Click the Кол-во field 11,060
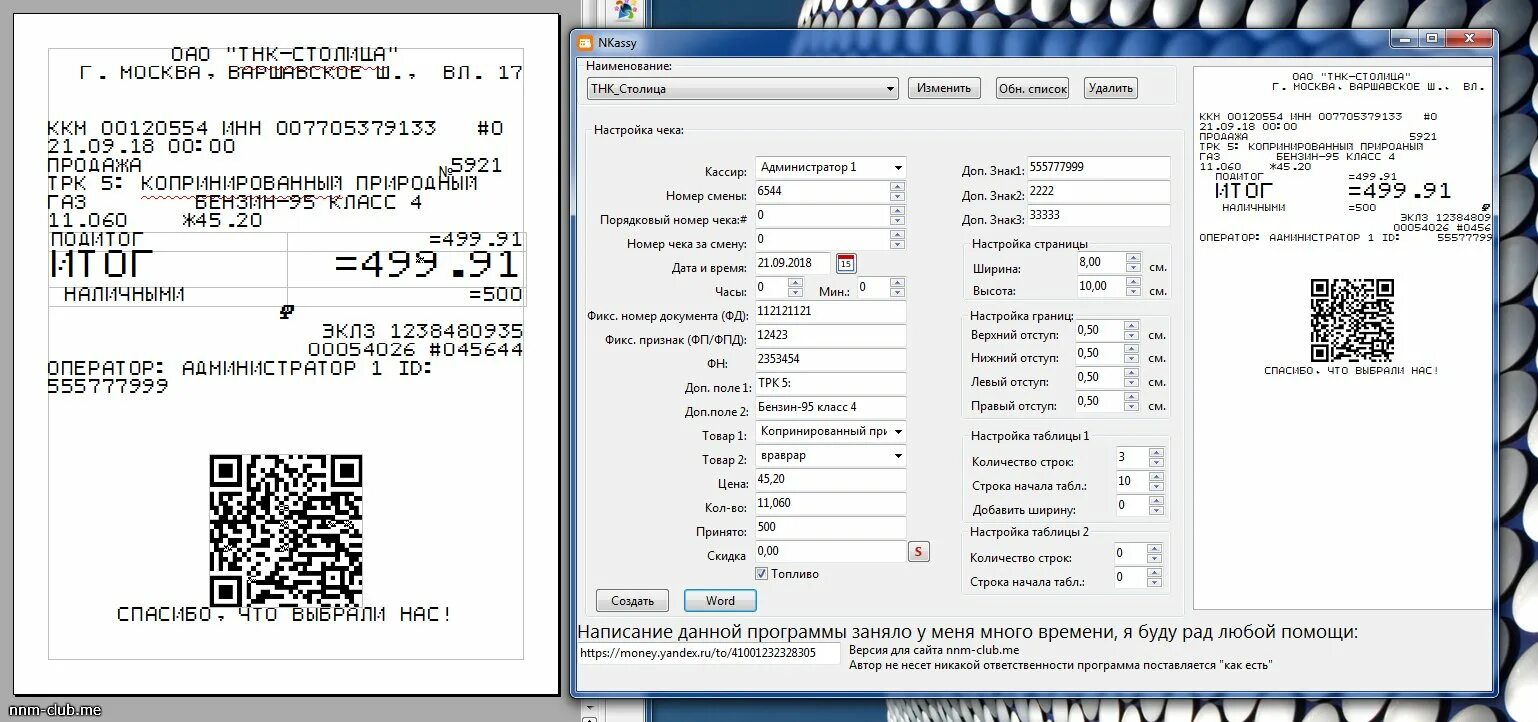Screen dimensions: 1538x722 [830, 504]
